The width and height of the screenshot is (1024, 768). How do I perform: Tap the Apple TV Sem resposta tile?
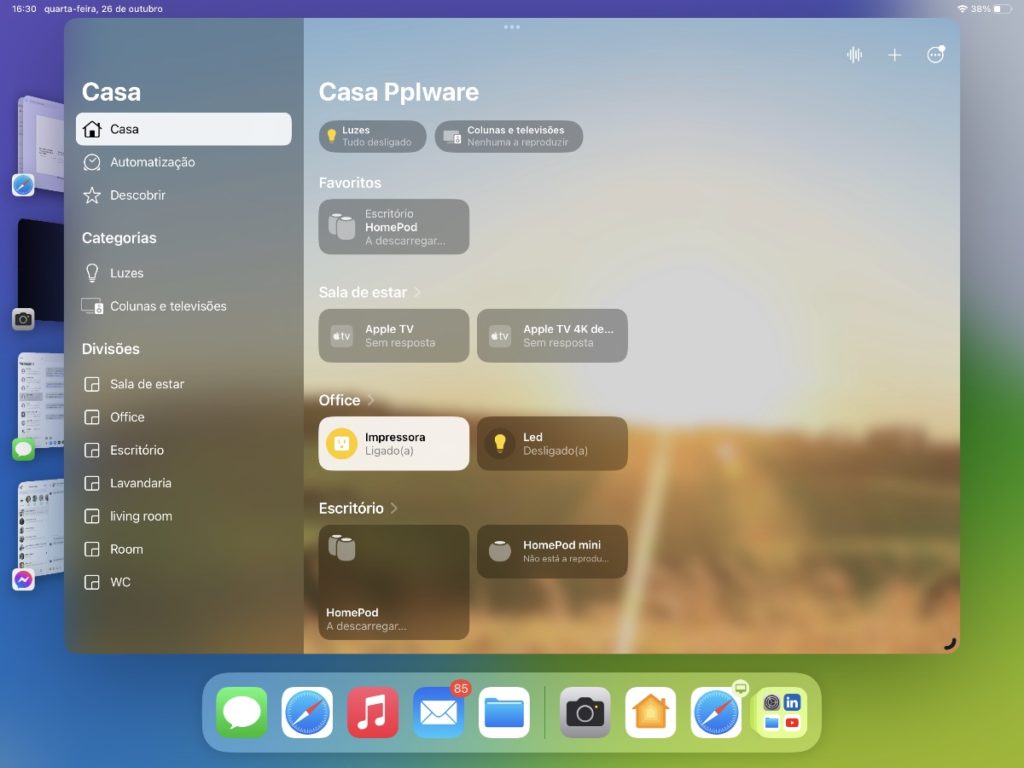click(x=394, y=336)
